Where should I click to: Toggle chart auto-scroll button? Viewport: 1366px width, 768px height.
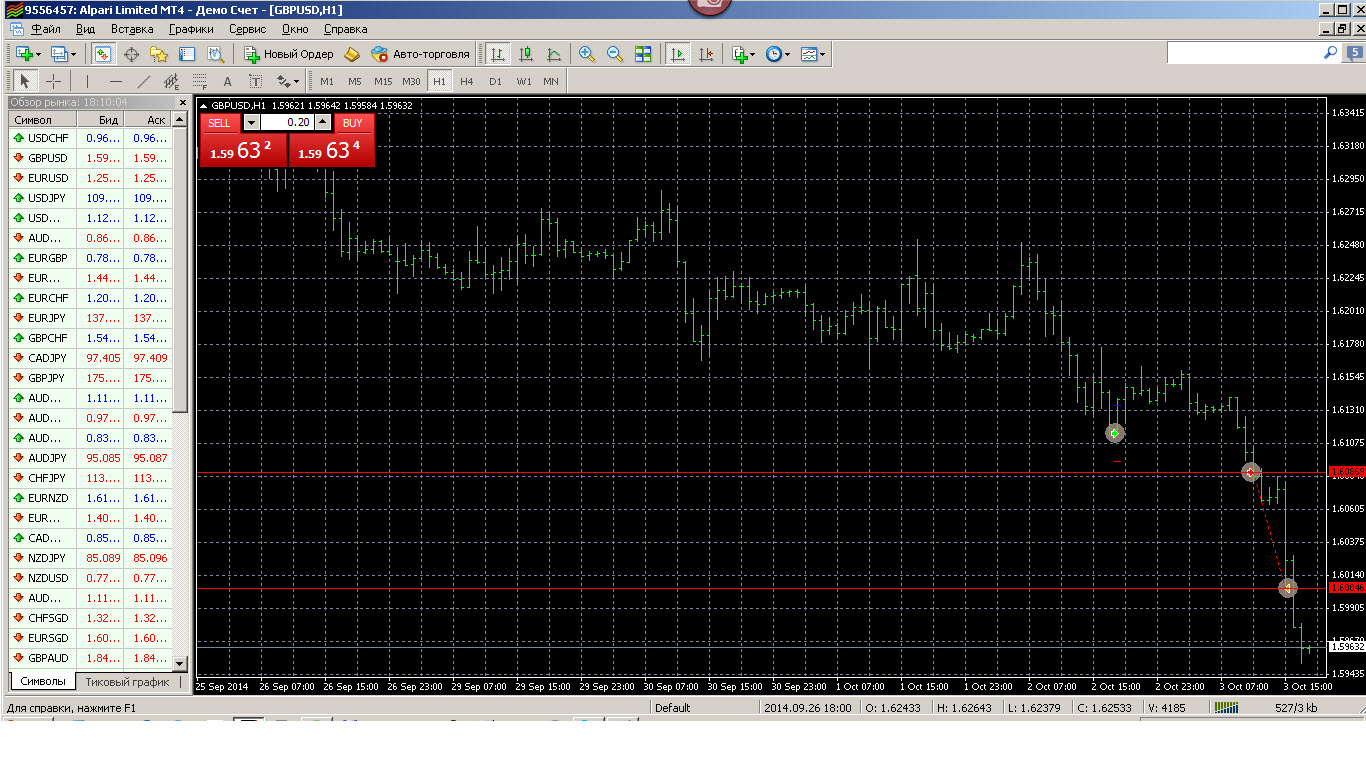click(x=678, y=54)
